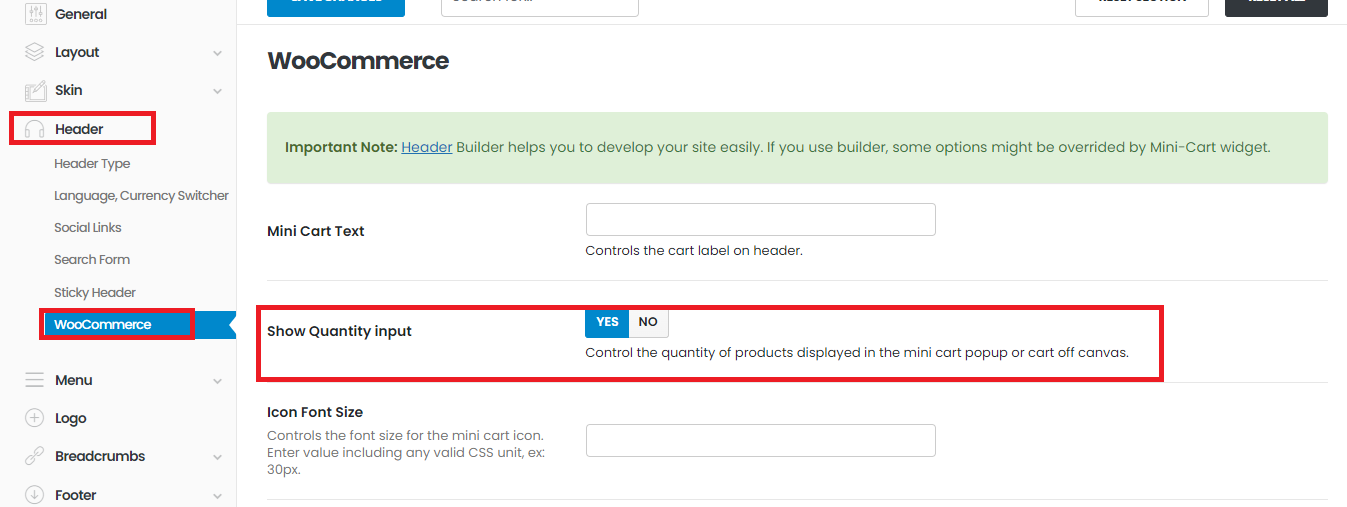The image size is (1347, 507).
Task: Open Language, Currency Switcher settings
Action: point(141,196)
